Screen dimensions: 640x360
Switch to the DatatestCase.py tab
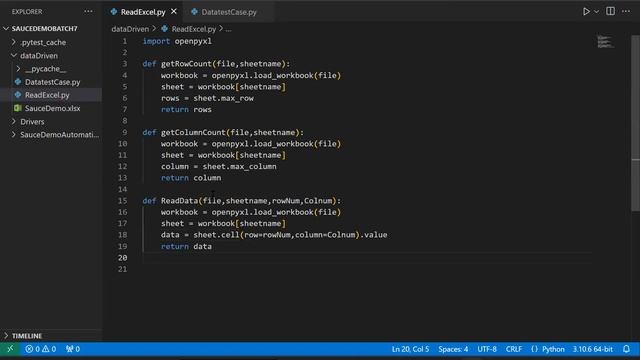tap(229, 12)
